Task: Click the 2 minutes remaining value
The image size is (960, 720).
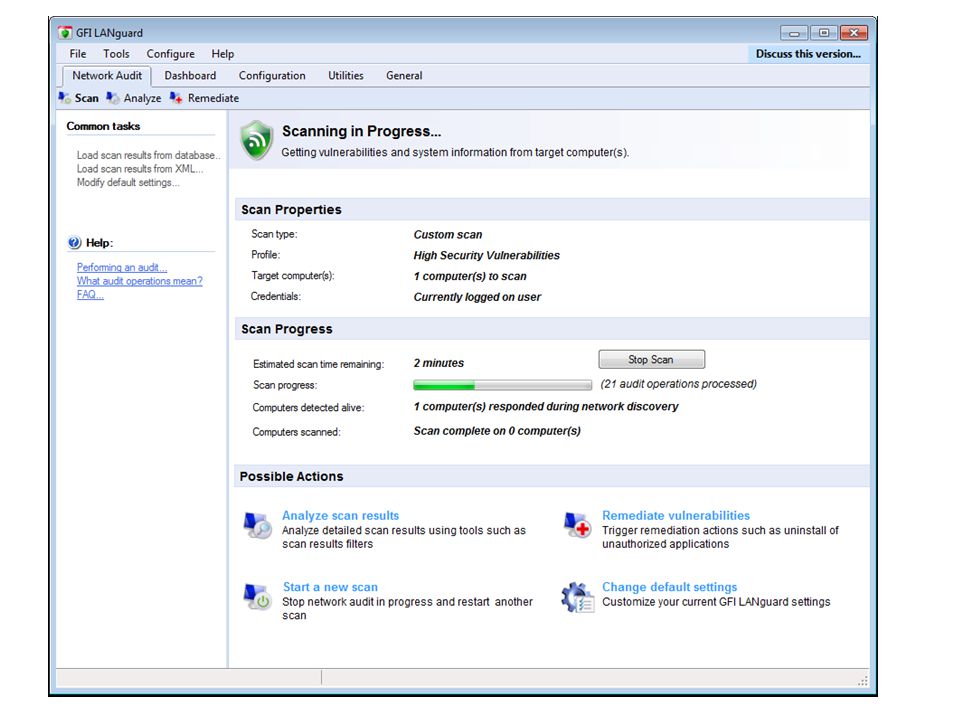Action: click(438, 363)
